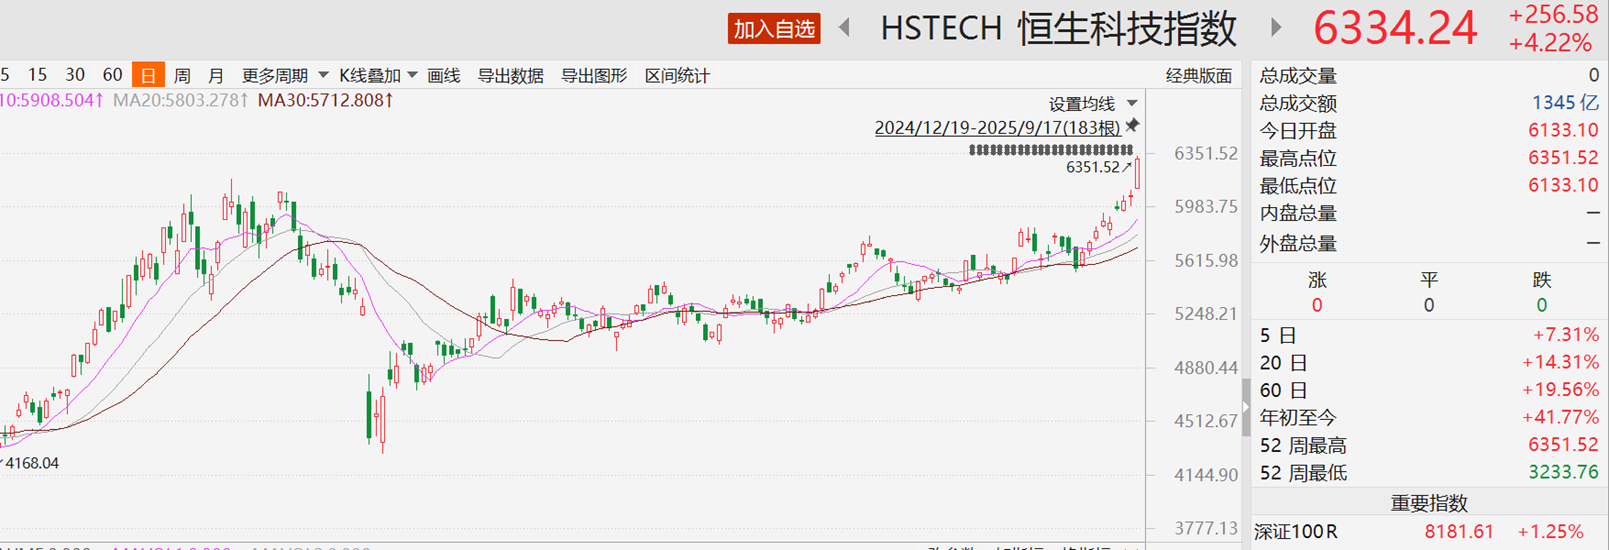Click 最高点位 value 6351.52
The width and height of the screenshot is (1609, 550).
[x=1563, y=158]
